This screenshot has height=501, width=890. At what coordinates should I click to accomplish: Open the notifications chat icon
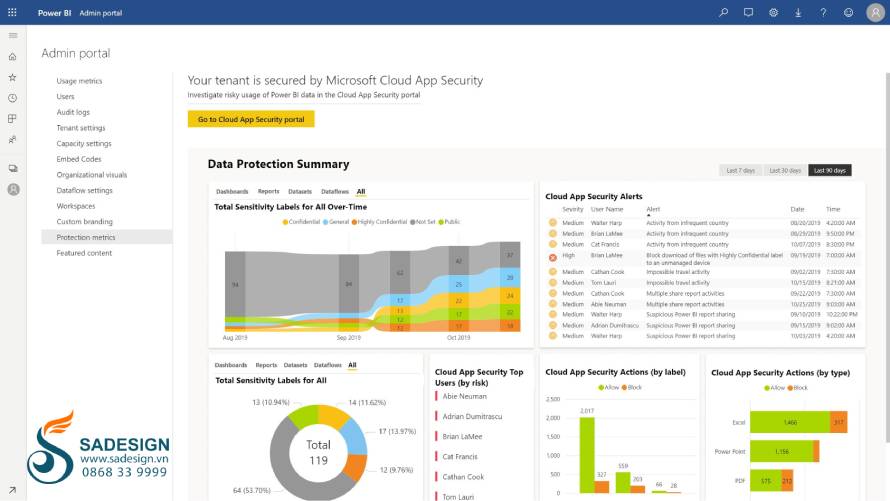[x=748, y=12]
